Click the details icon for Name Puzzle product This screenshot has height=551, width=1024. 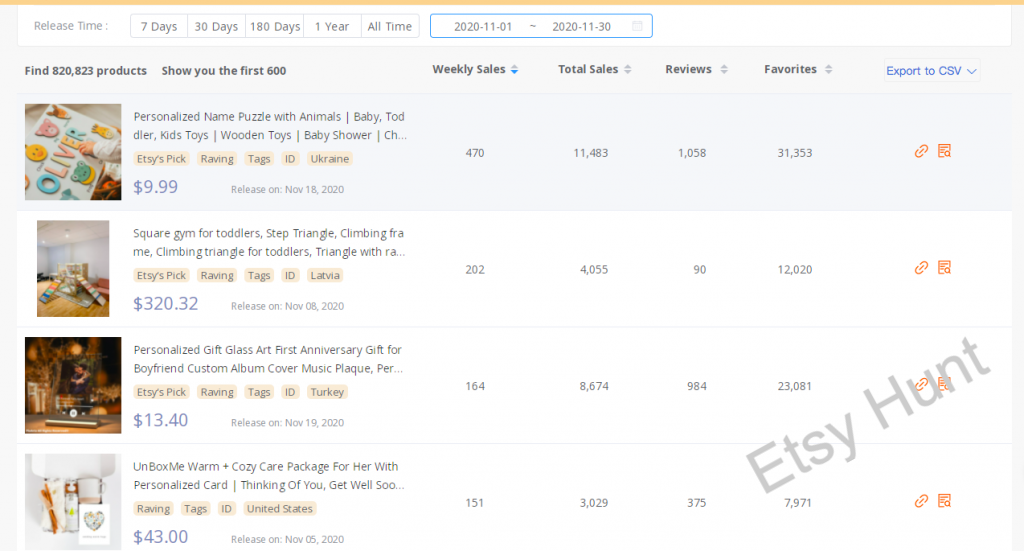tap(944, 151)
